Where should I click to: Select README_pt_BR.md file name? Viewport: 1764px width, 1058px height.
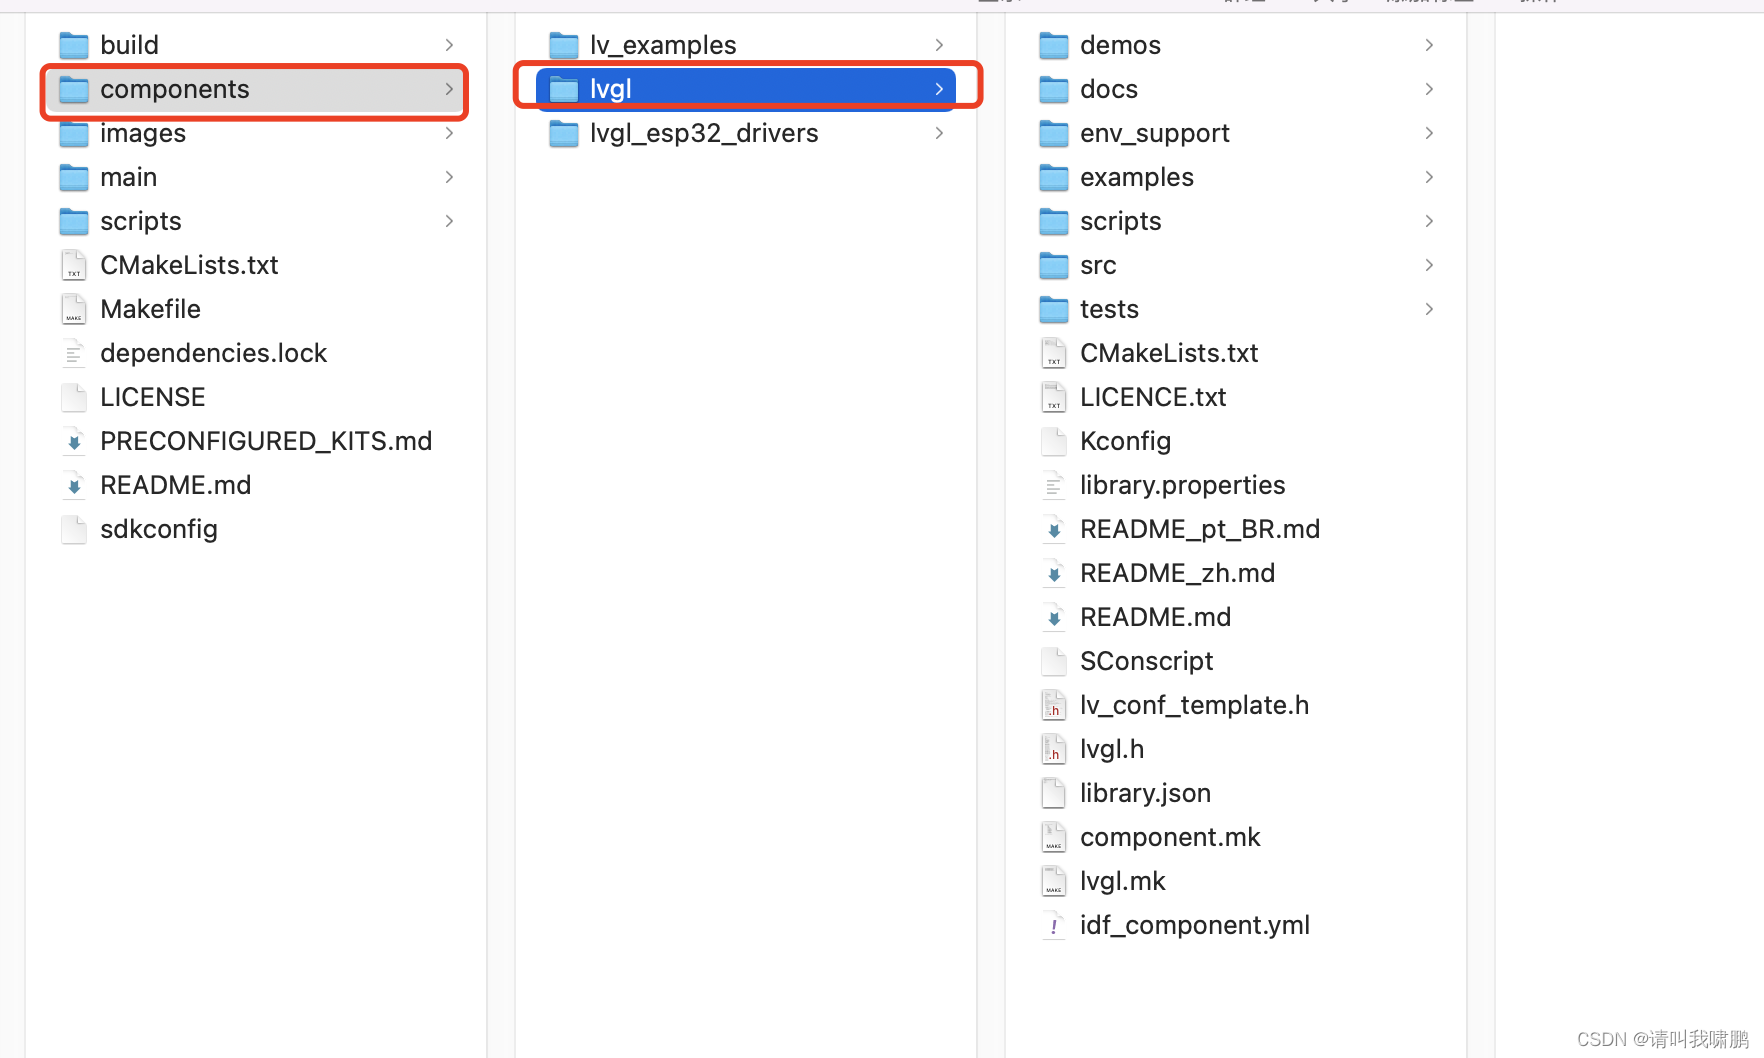[x=1200, y=529]
